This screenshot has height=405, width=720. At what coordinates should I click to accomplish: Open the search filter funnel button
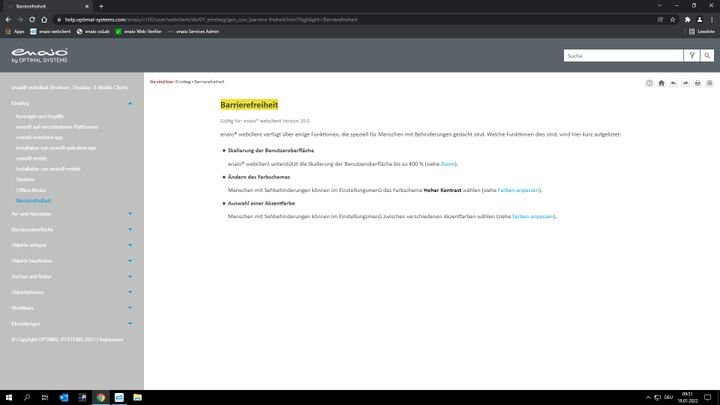(x=692, y=56)
